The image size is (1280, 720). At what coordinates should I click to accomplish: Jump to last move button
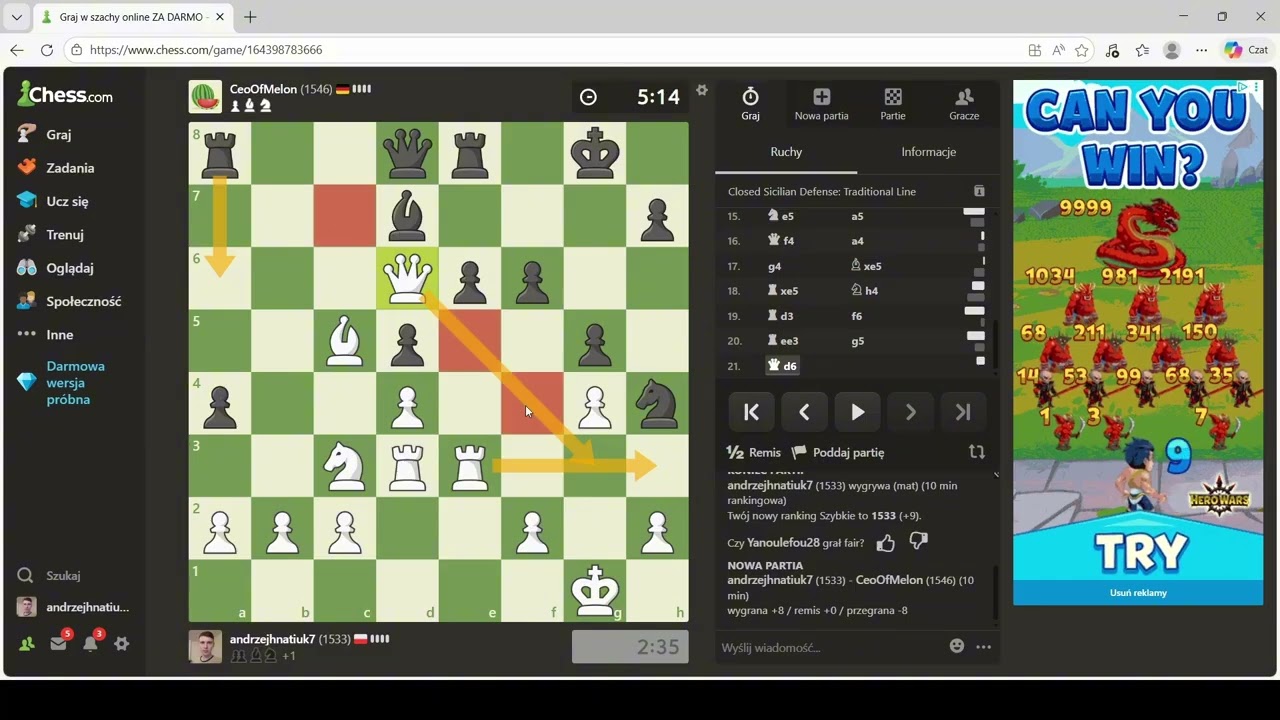[963, 412]
